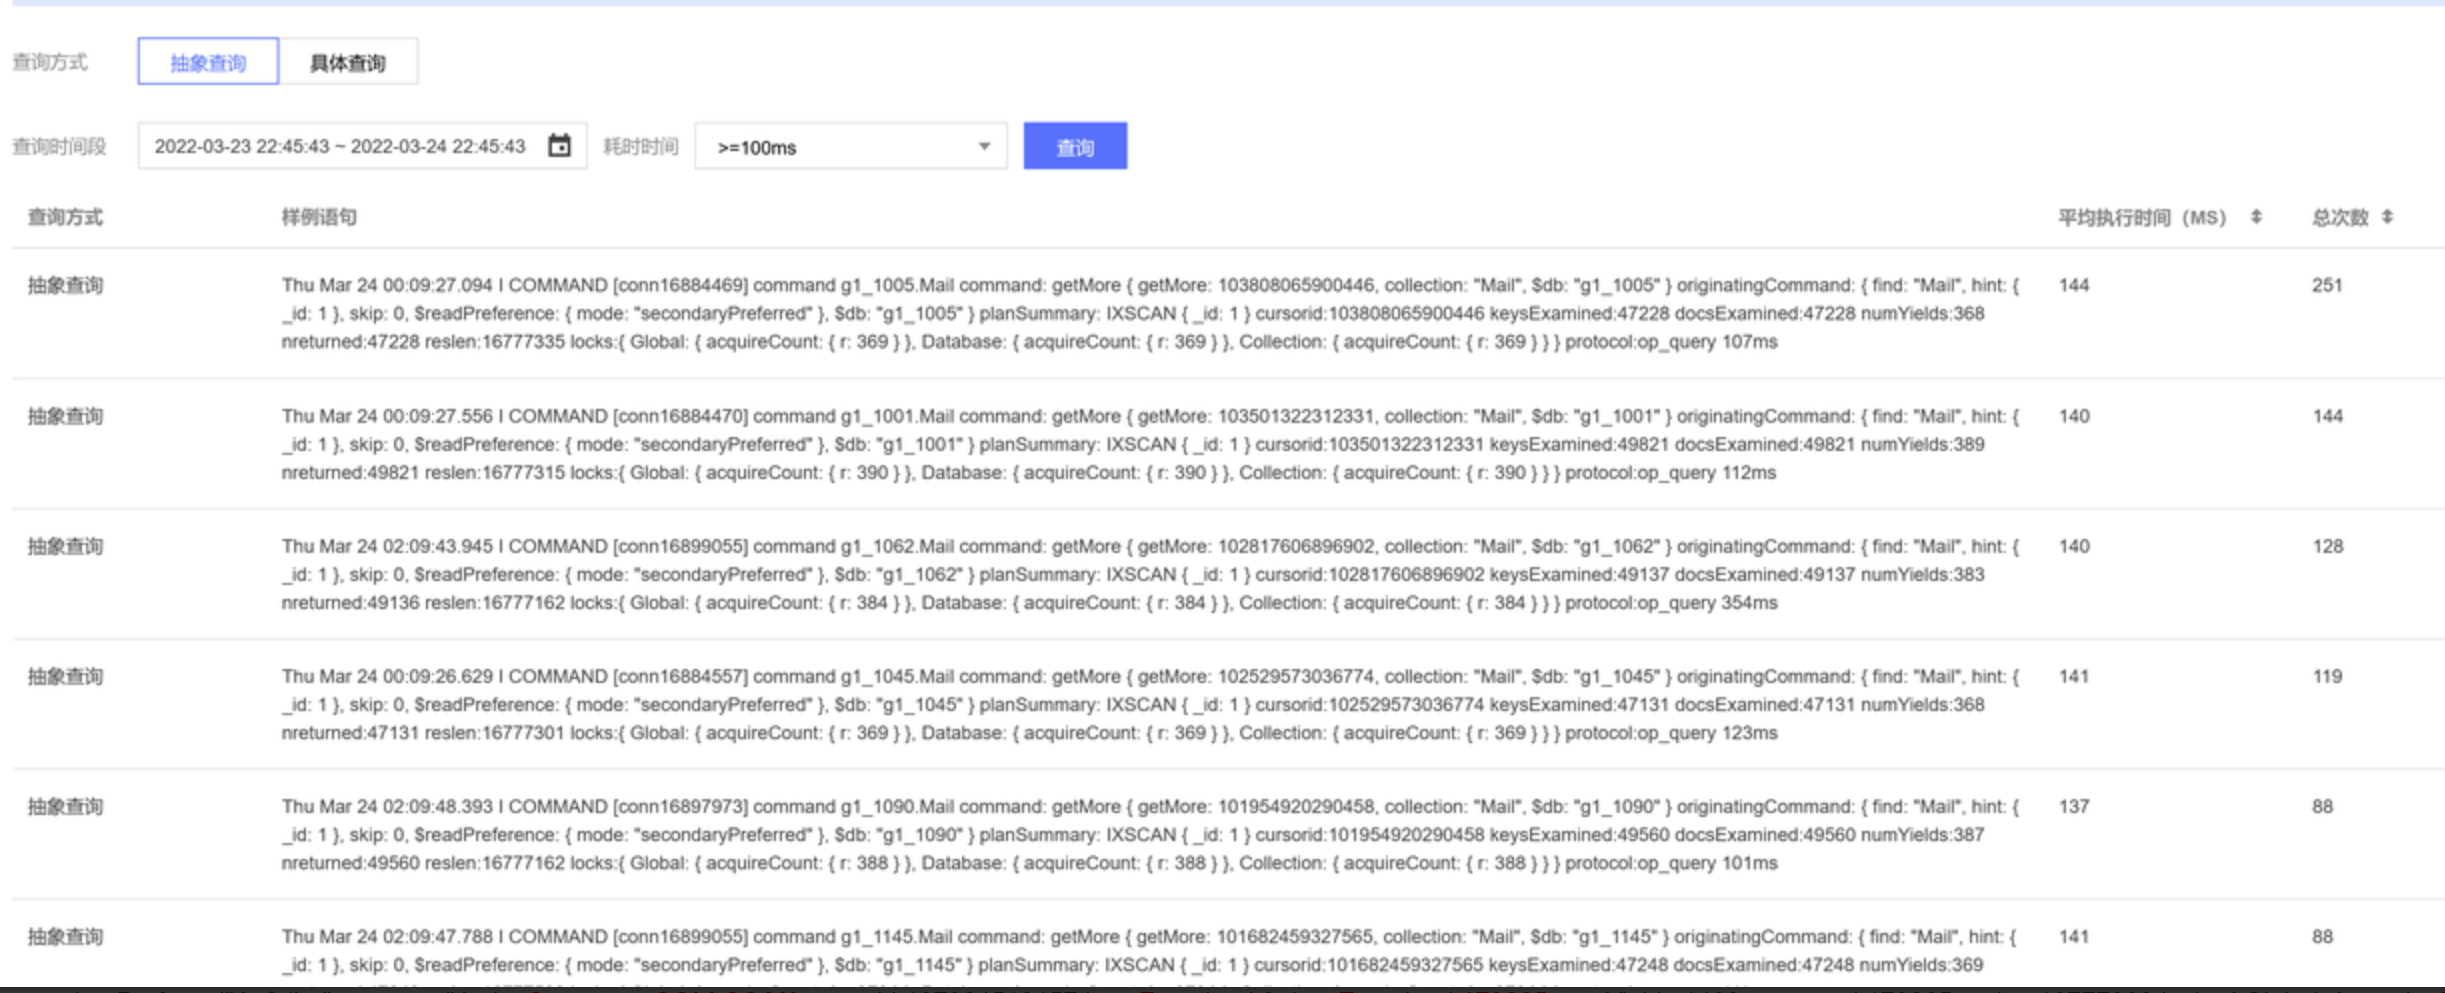2445x993 pixels.
Task: Click the 查询方式 column header
Action: pyautogui.click(x=65, y=217)
